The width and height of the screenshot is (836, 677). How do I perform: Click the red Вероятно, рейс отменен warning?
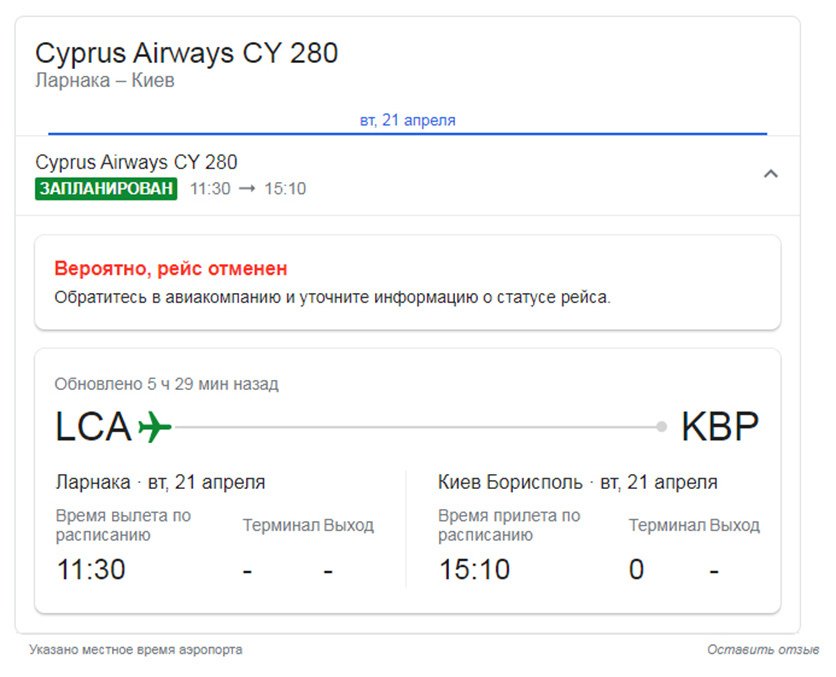(171, 269)
